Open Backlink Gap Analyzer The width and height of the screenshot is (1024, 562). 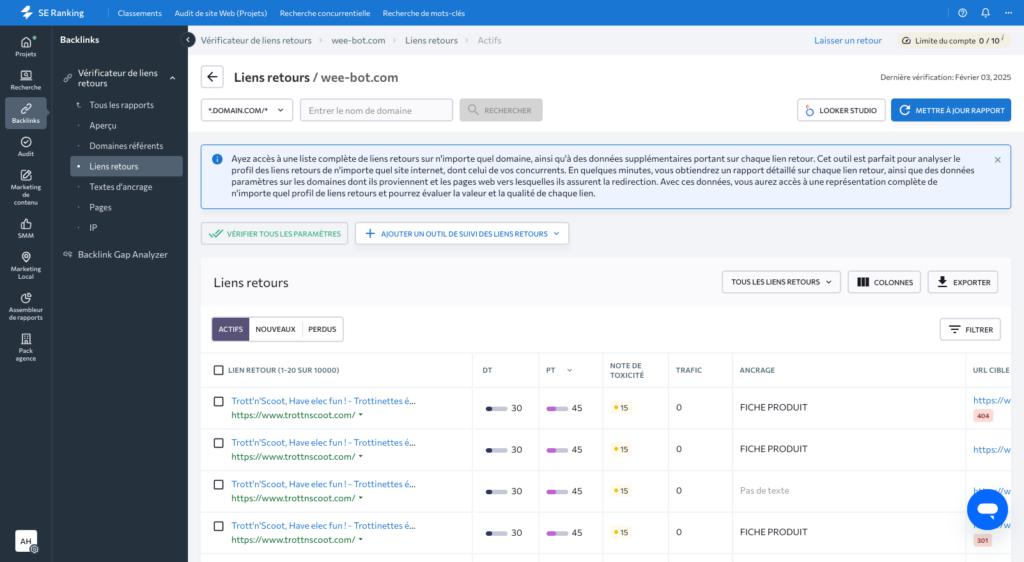122,255
